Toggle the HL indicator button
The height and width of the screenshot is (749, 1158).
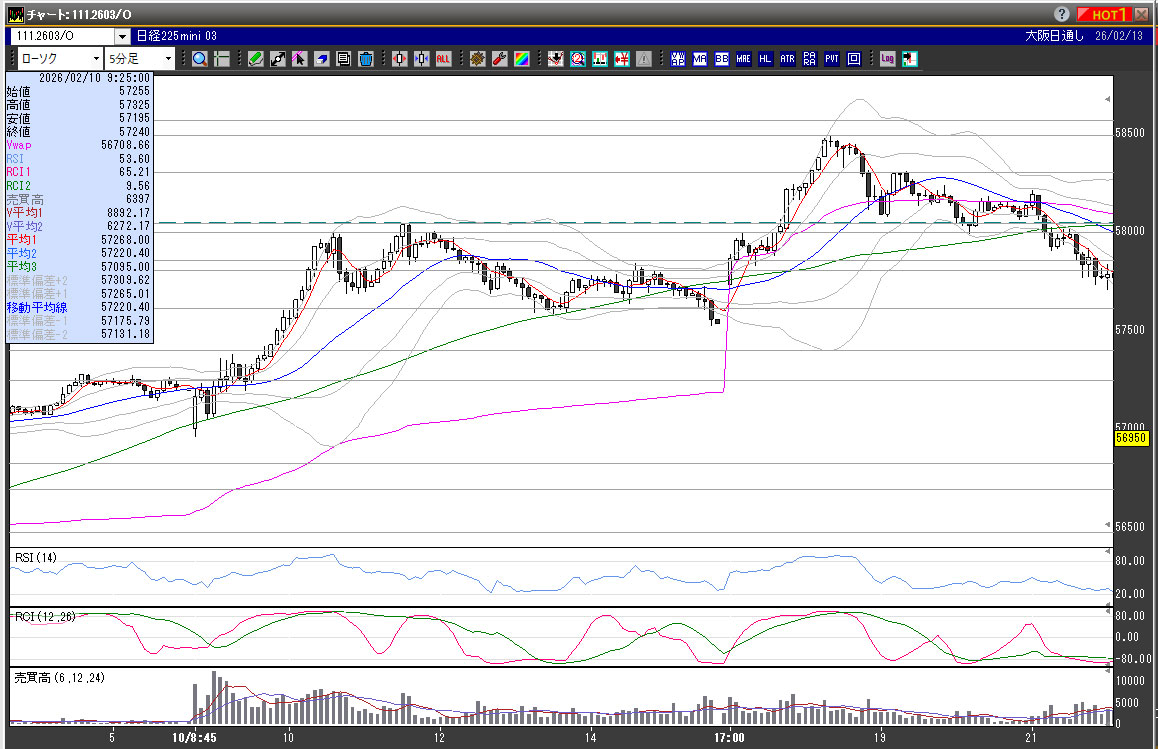click(x=765, y=59)
